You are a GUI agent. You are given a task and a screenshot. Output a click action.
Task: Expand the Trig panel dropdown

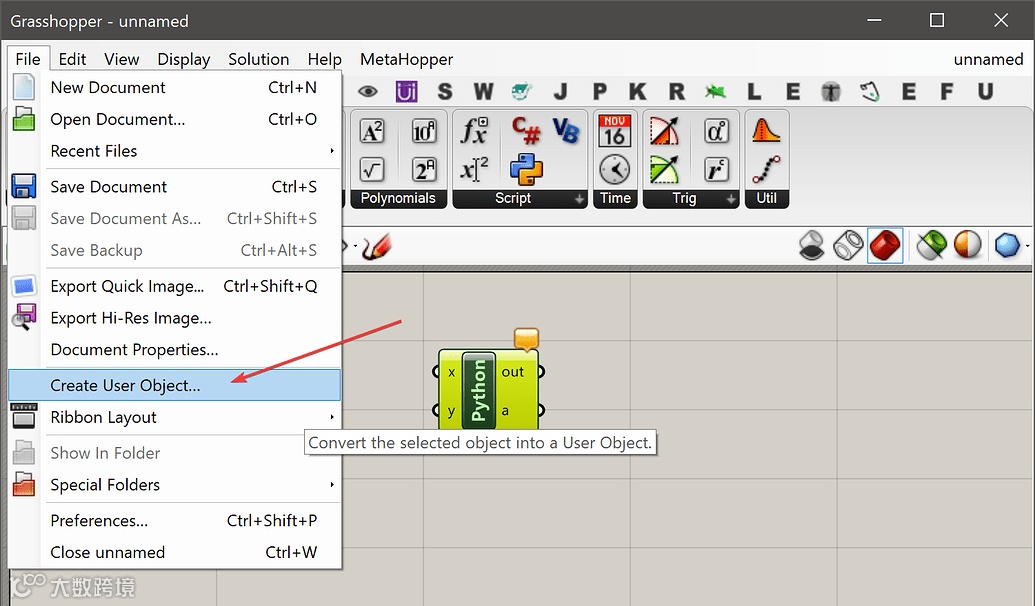(731, 199)
